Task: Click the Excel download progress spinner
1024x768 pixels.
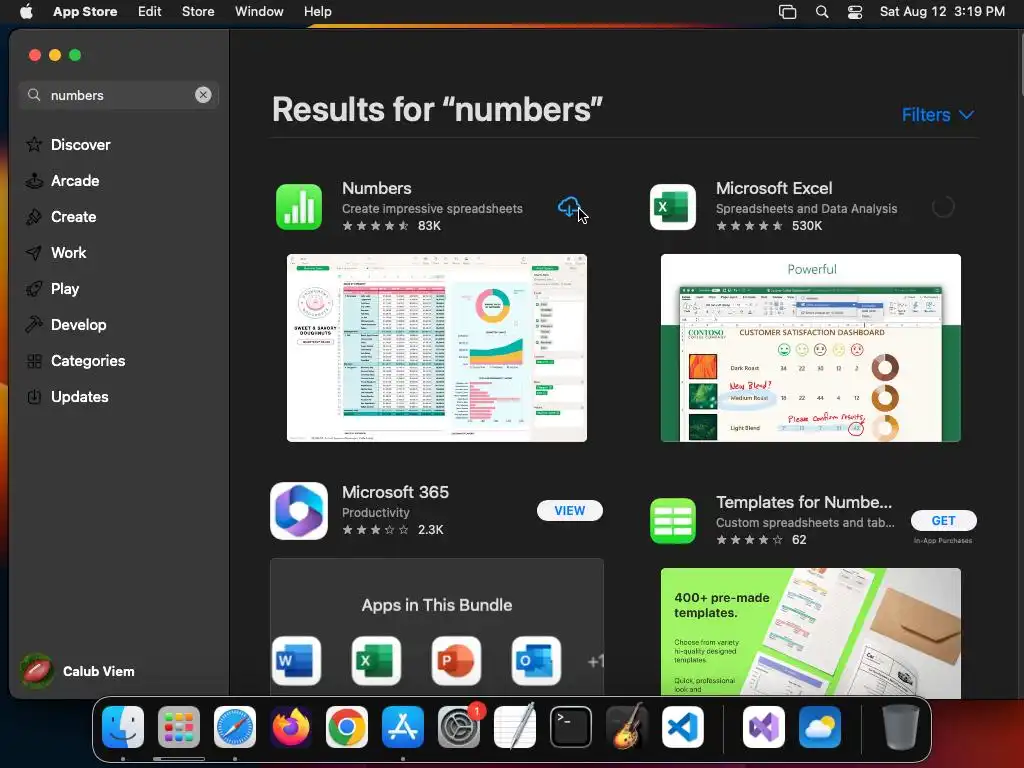Action: (x=943, y=207)
